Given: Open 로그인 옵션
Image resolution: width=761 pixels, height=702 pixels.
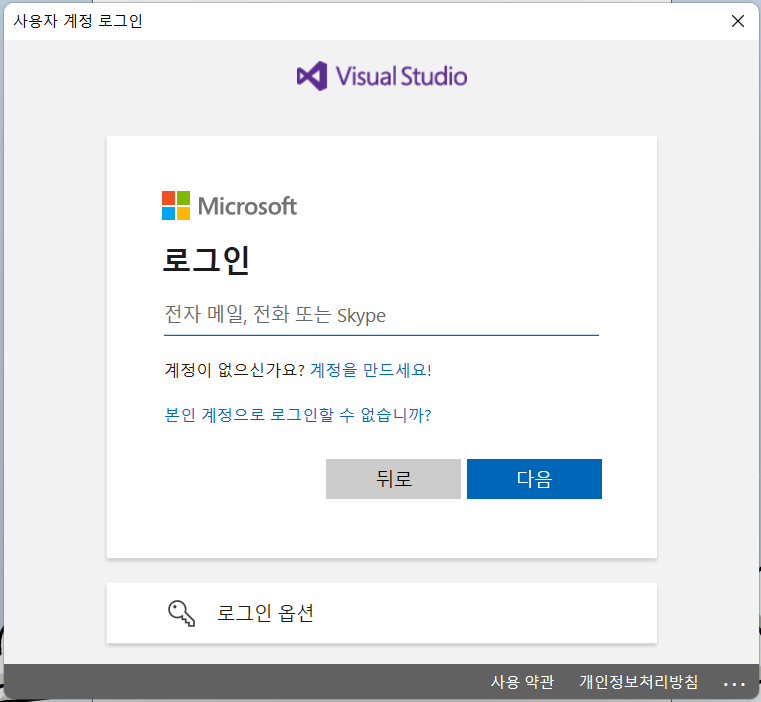Looking at the screenshot, I should pos(381,613).
